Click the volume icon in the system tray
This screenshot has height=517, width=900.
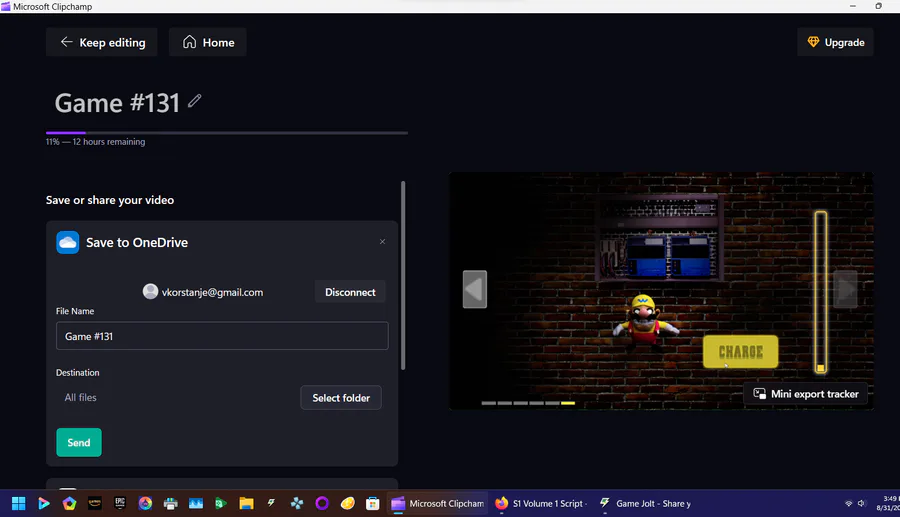click(x=861, y=503)
